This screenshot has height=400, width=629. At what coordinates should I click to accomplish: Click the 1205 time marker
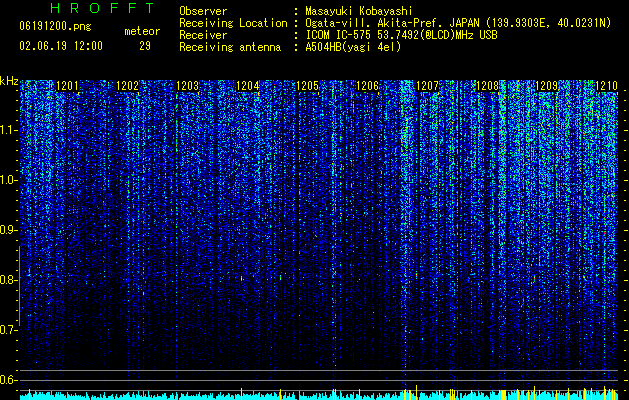click(307, 86)
